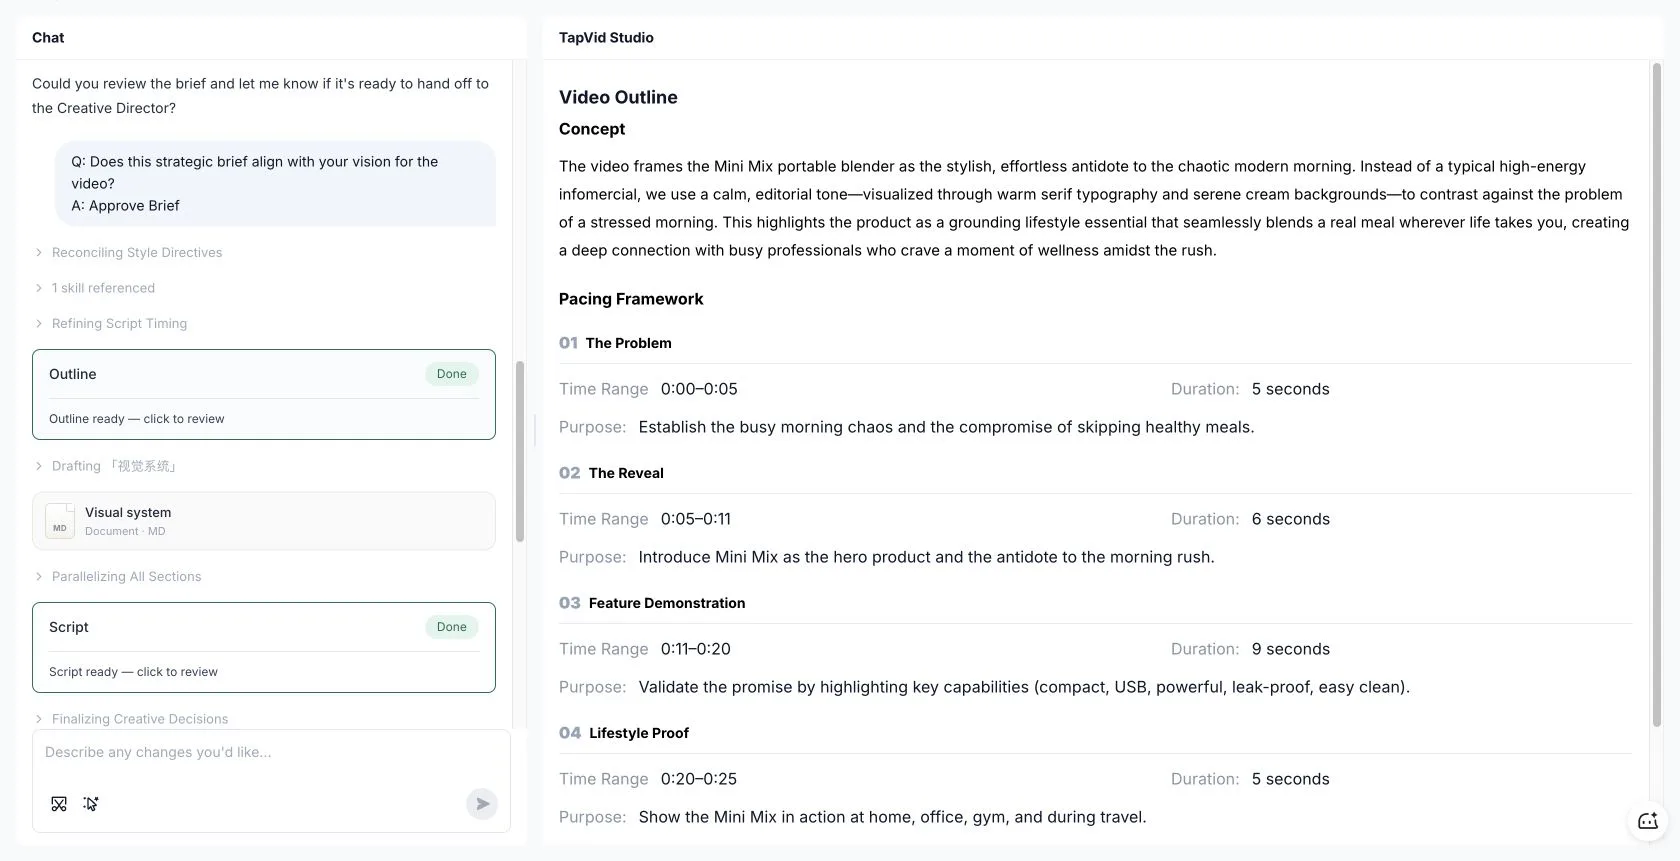The image size is (1680, 861).
Task: Select the 03 Feature Demonstration section heading
Action: click(652, 603)
